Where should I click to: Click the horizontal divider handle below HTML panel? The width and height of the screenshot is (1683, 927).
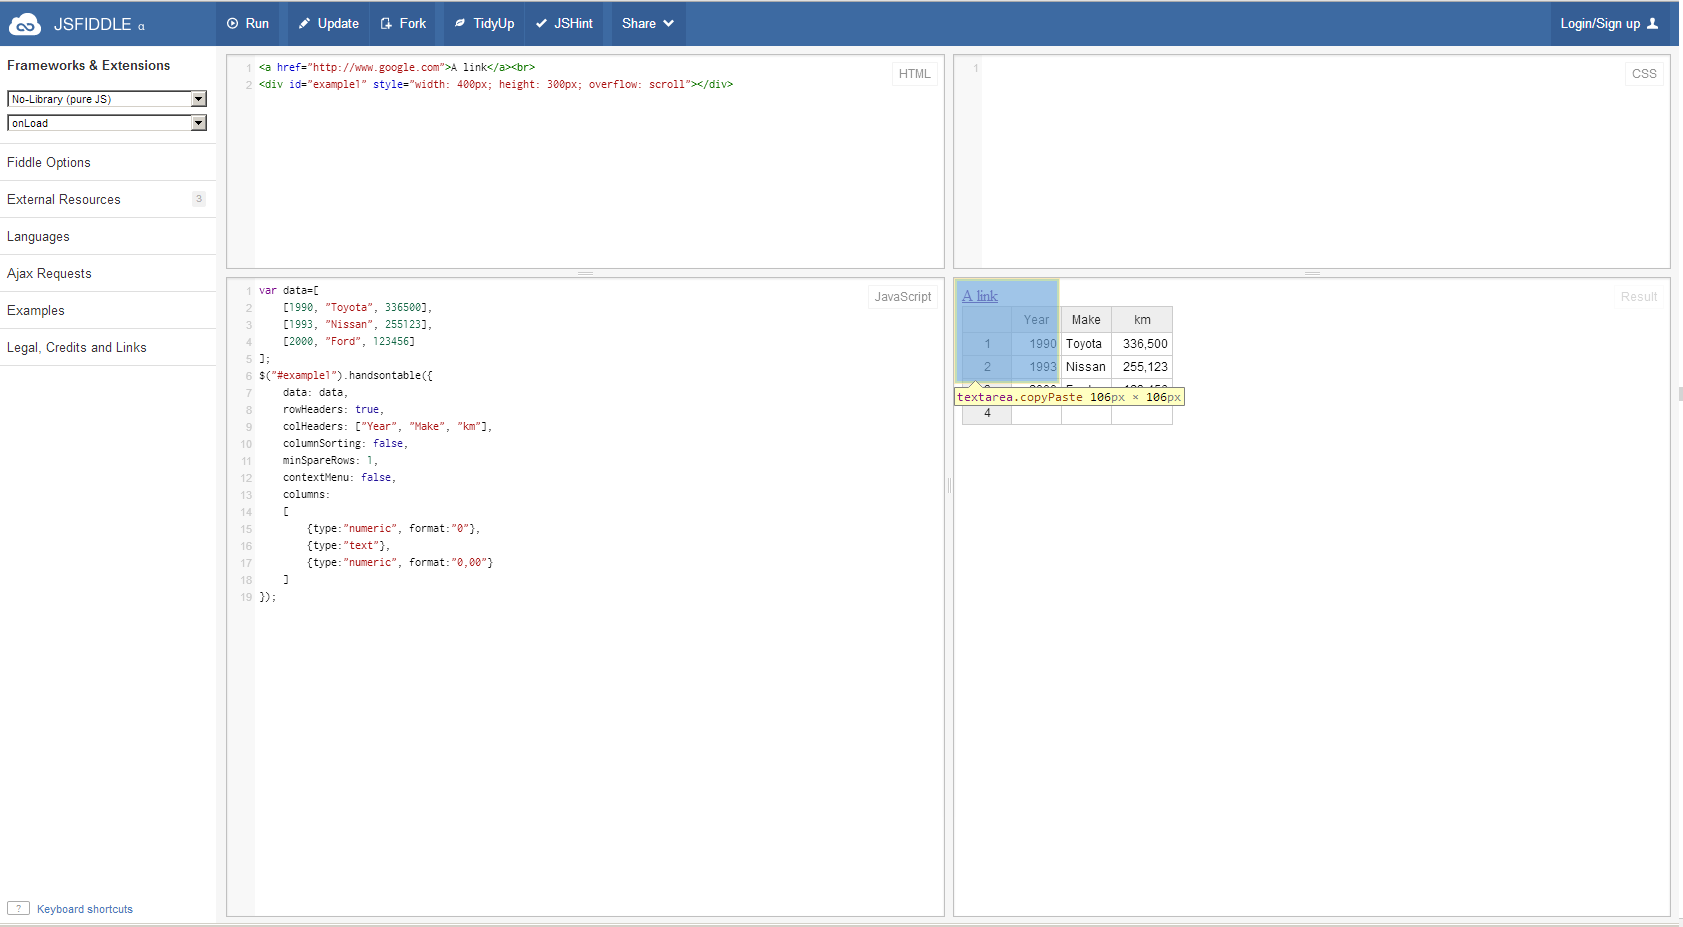(x=586, y=273)
